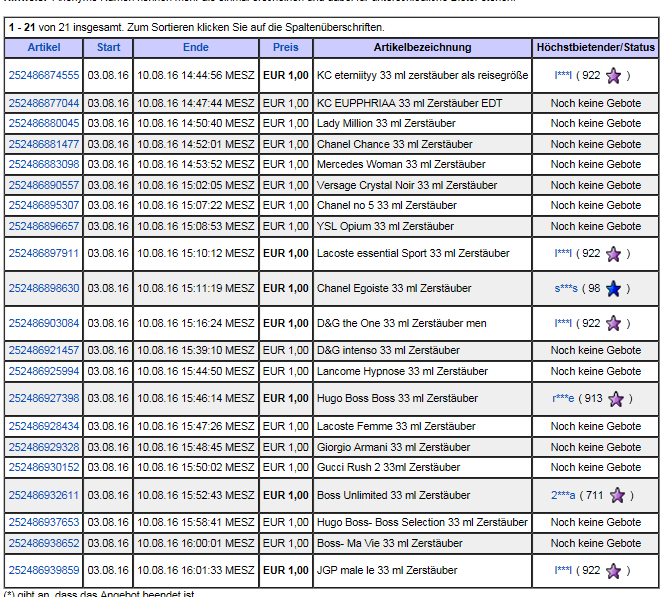Open article link 252486929328
This screenshot has height=597, width=667.
pos(44,448)
